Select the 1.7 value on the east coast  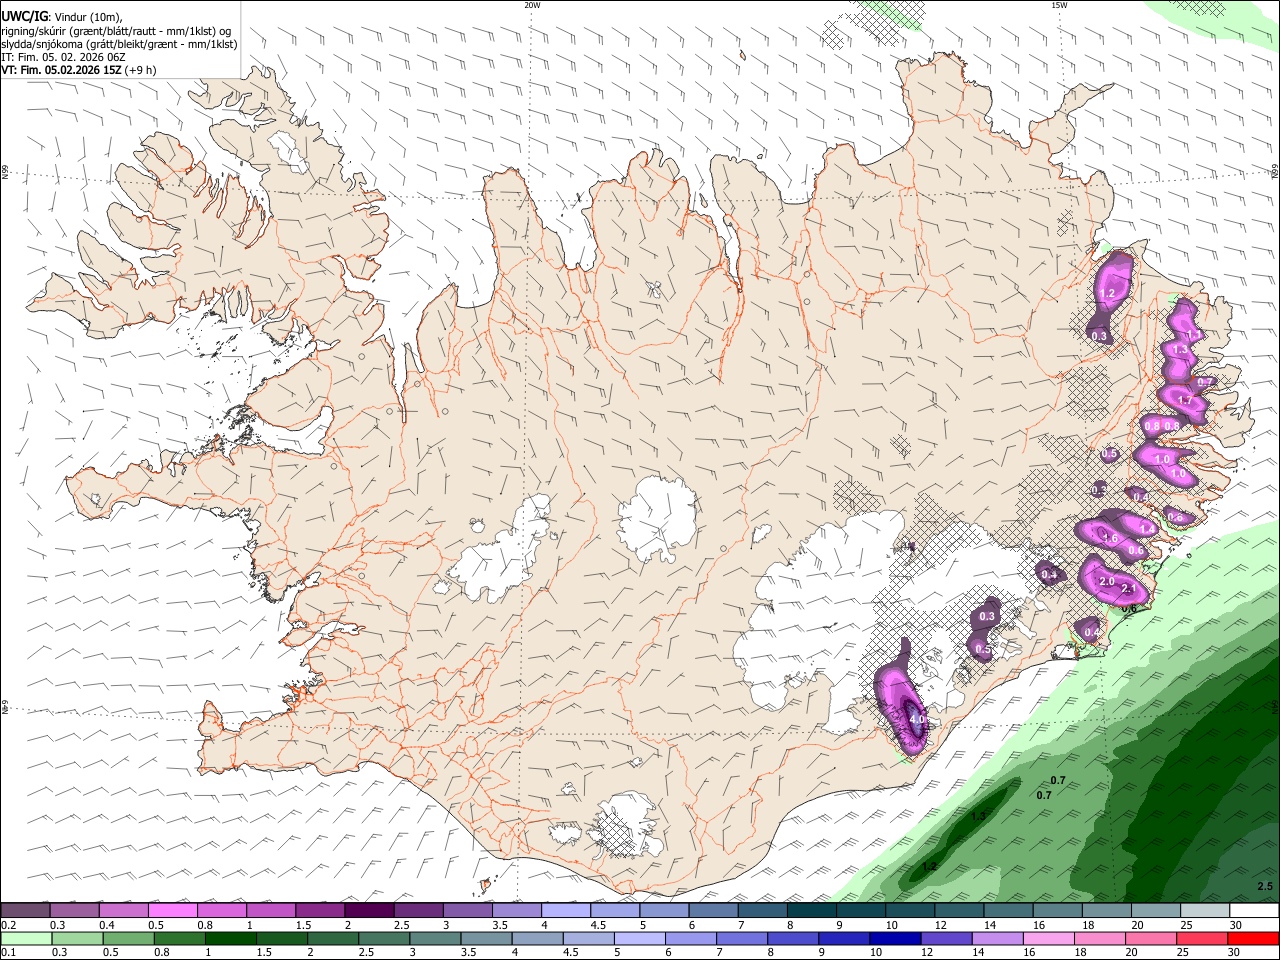1185,400
